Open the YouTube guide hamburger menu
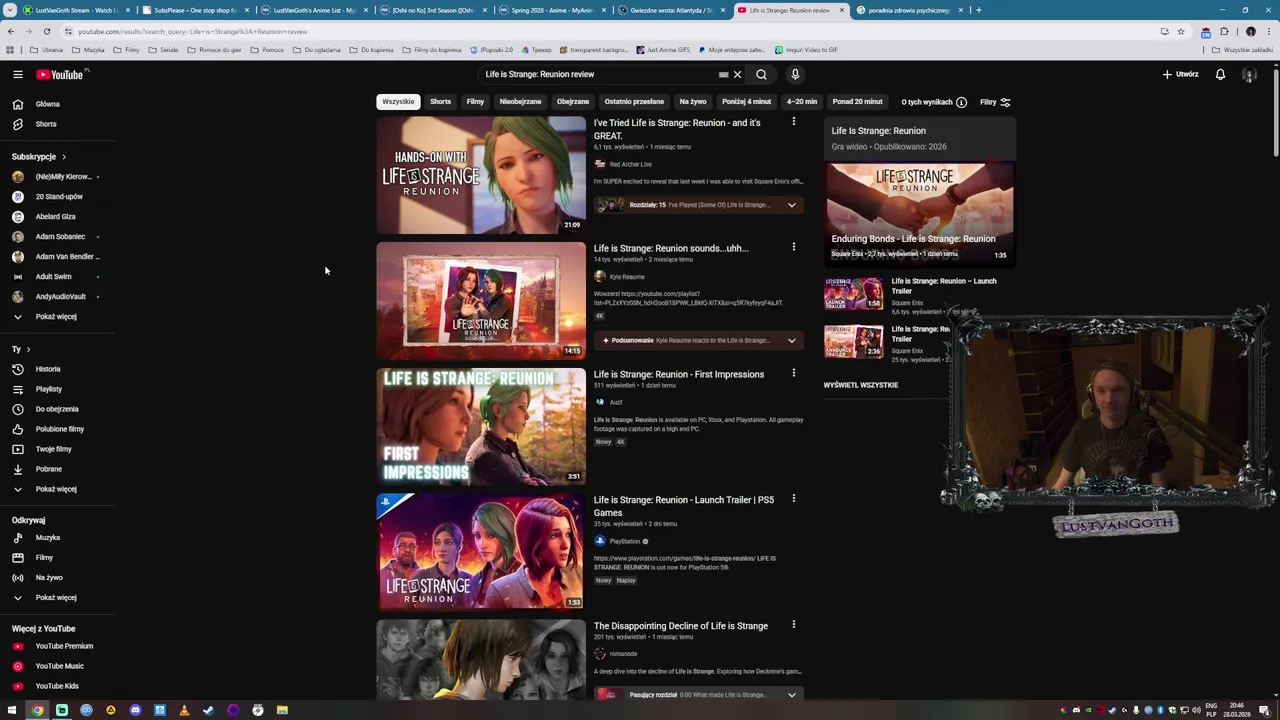The height and width of the screenshot is (720, 1280). coord(17,74)
